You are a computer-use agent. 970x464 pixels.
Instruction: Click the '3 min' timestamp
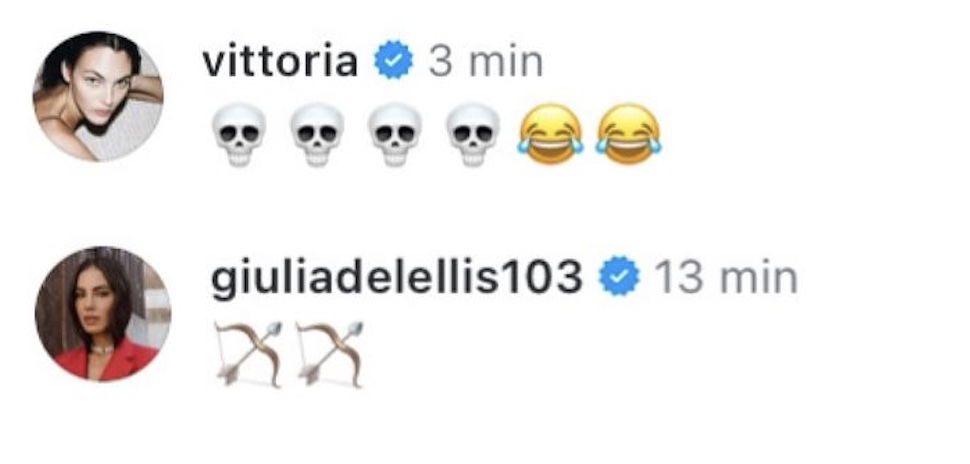[x=486, y=61]
